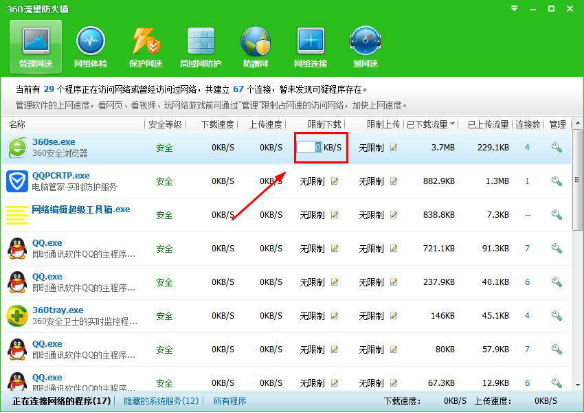
Task: Click the wrench manage icon for 360se.exe
Action: pyautogui.click(x=556, y=147)
